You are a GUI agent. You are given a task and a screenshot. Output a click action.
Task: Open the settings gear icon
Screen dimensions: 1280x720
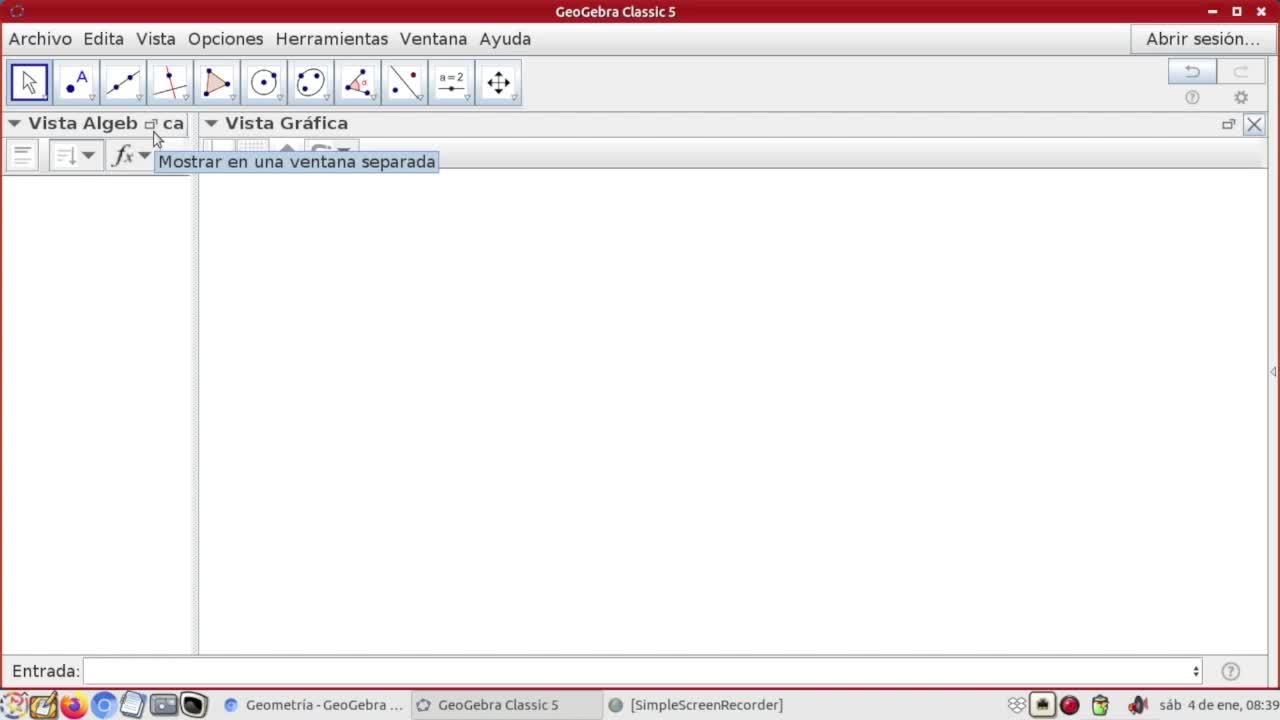tap(1241, 98)
